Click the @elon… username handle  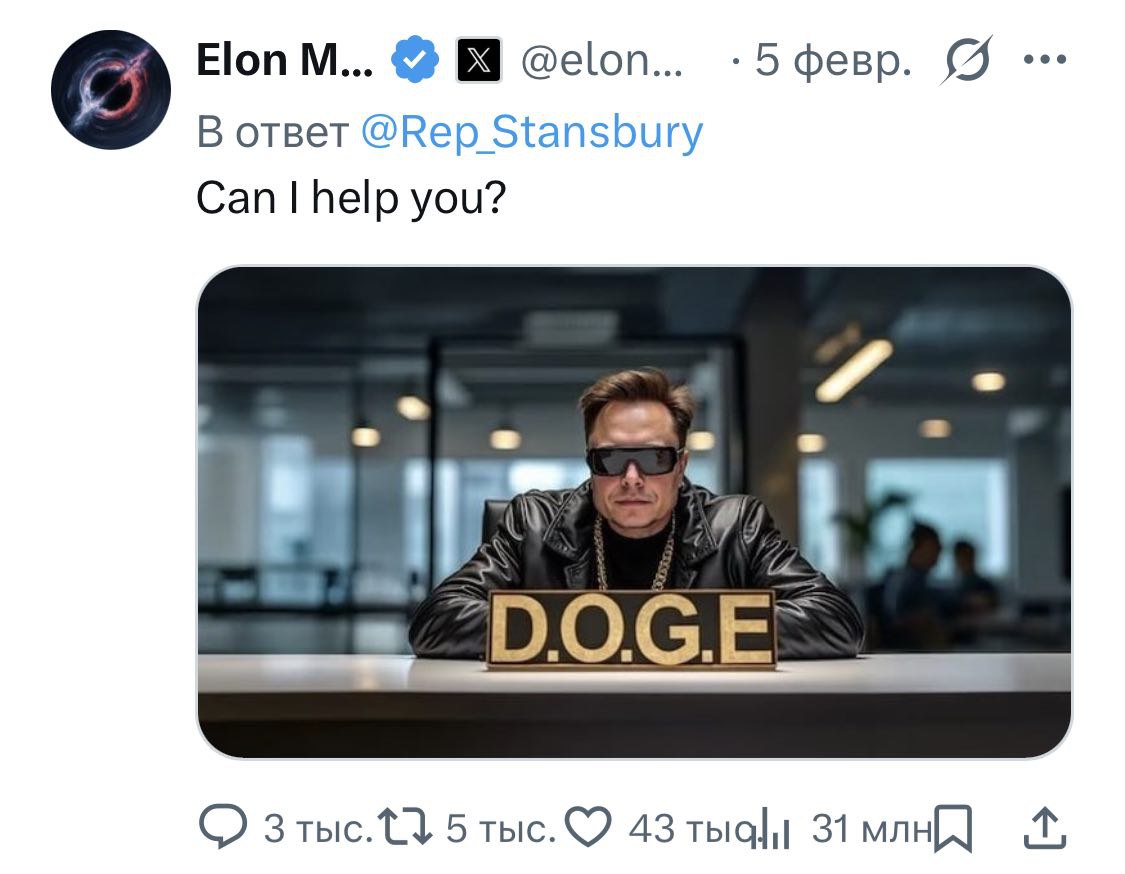[602, 62]
